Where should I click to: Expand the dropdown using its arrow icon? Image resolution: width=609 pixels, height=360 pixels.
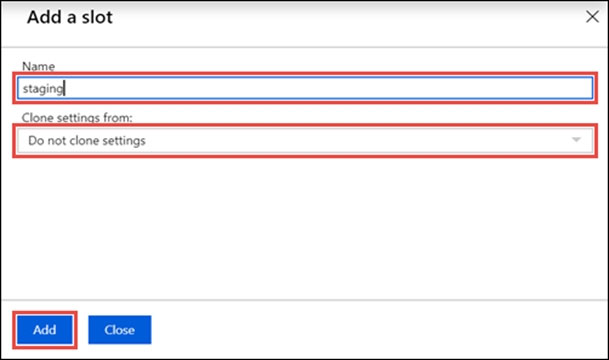point(576,140)
